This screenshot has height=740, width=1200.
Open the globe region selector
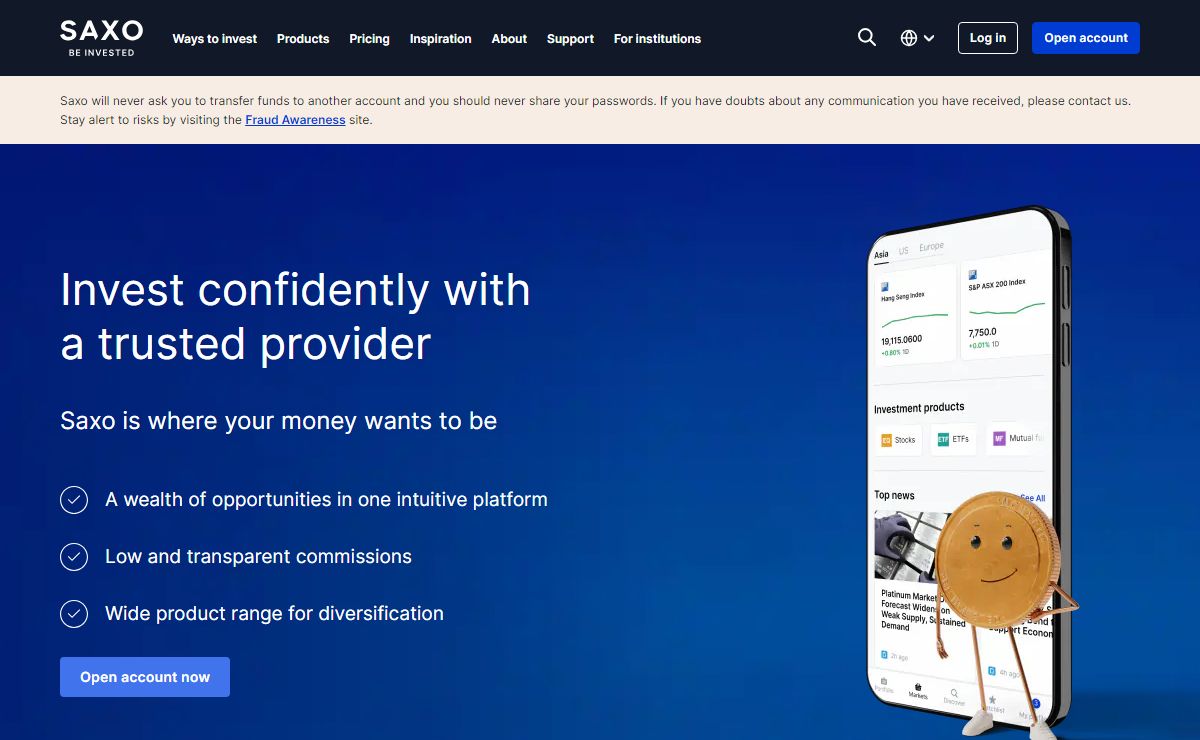click(x=917, y=38)
